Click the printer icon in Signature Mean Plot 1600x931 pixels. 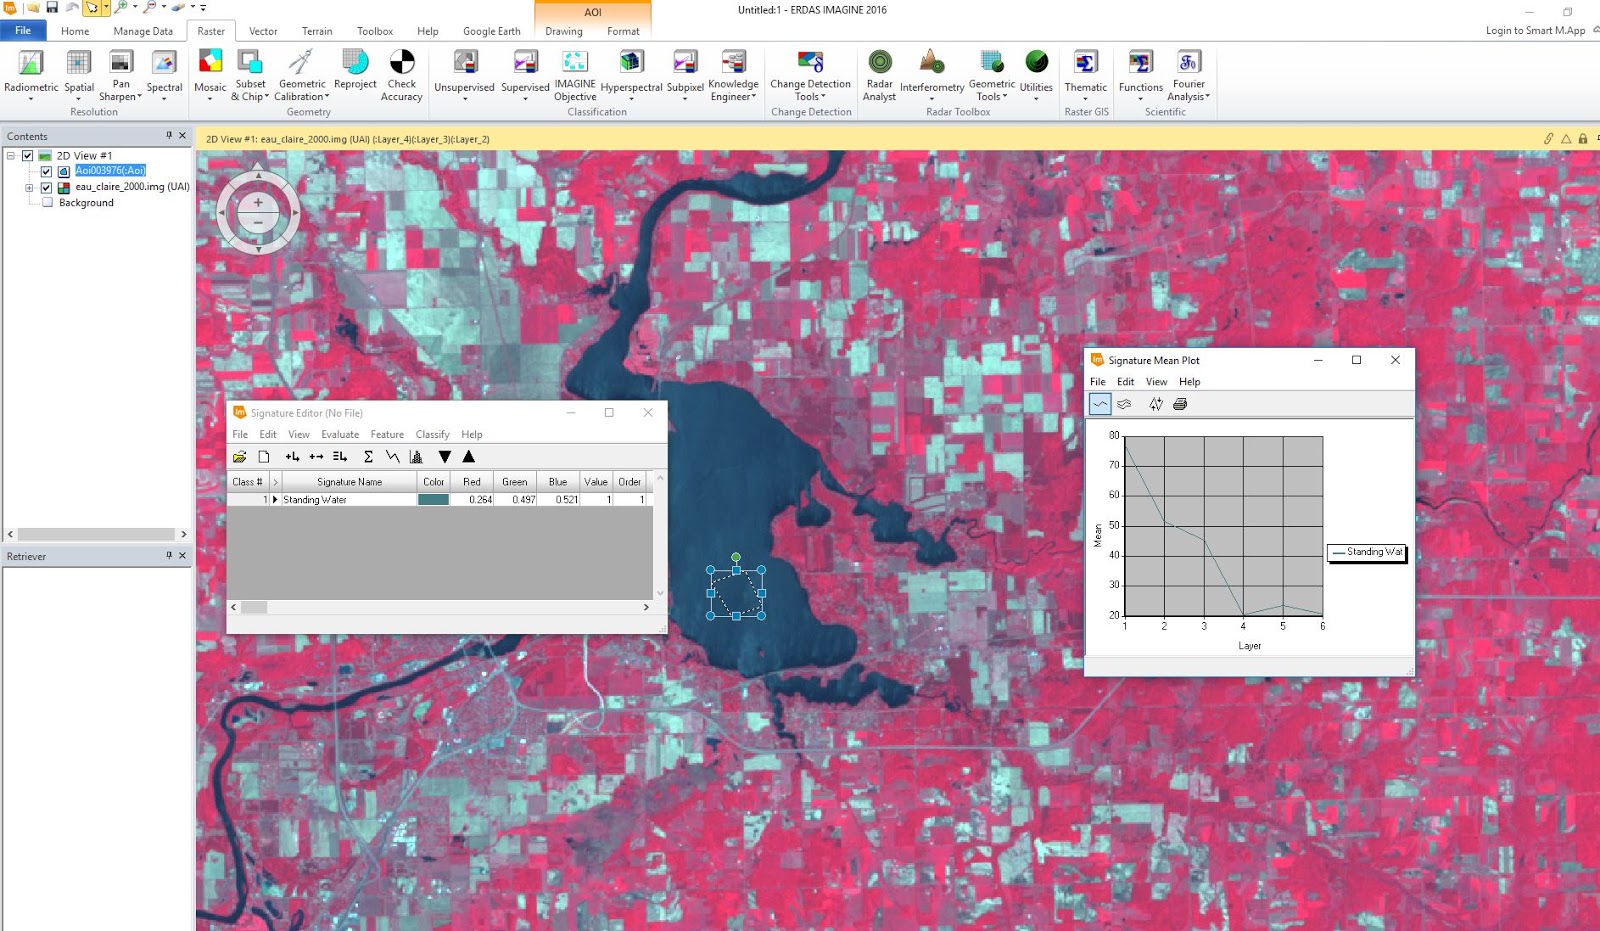coord(1180,404)
